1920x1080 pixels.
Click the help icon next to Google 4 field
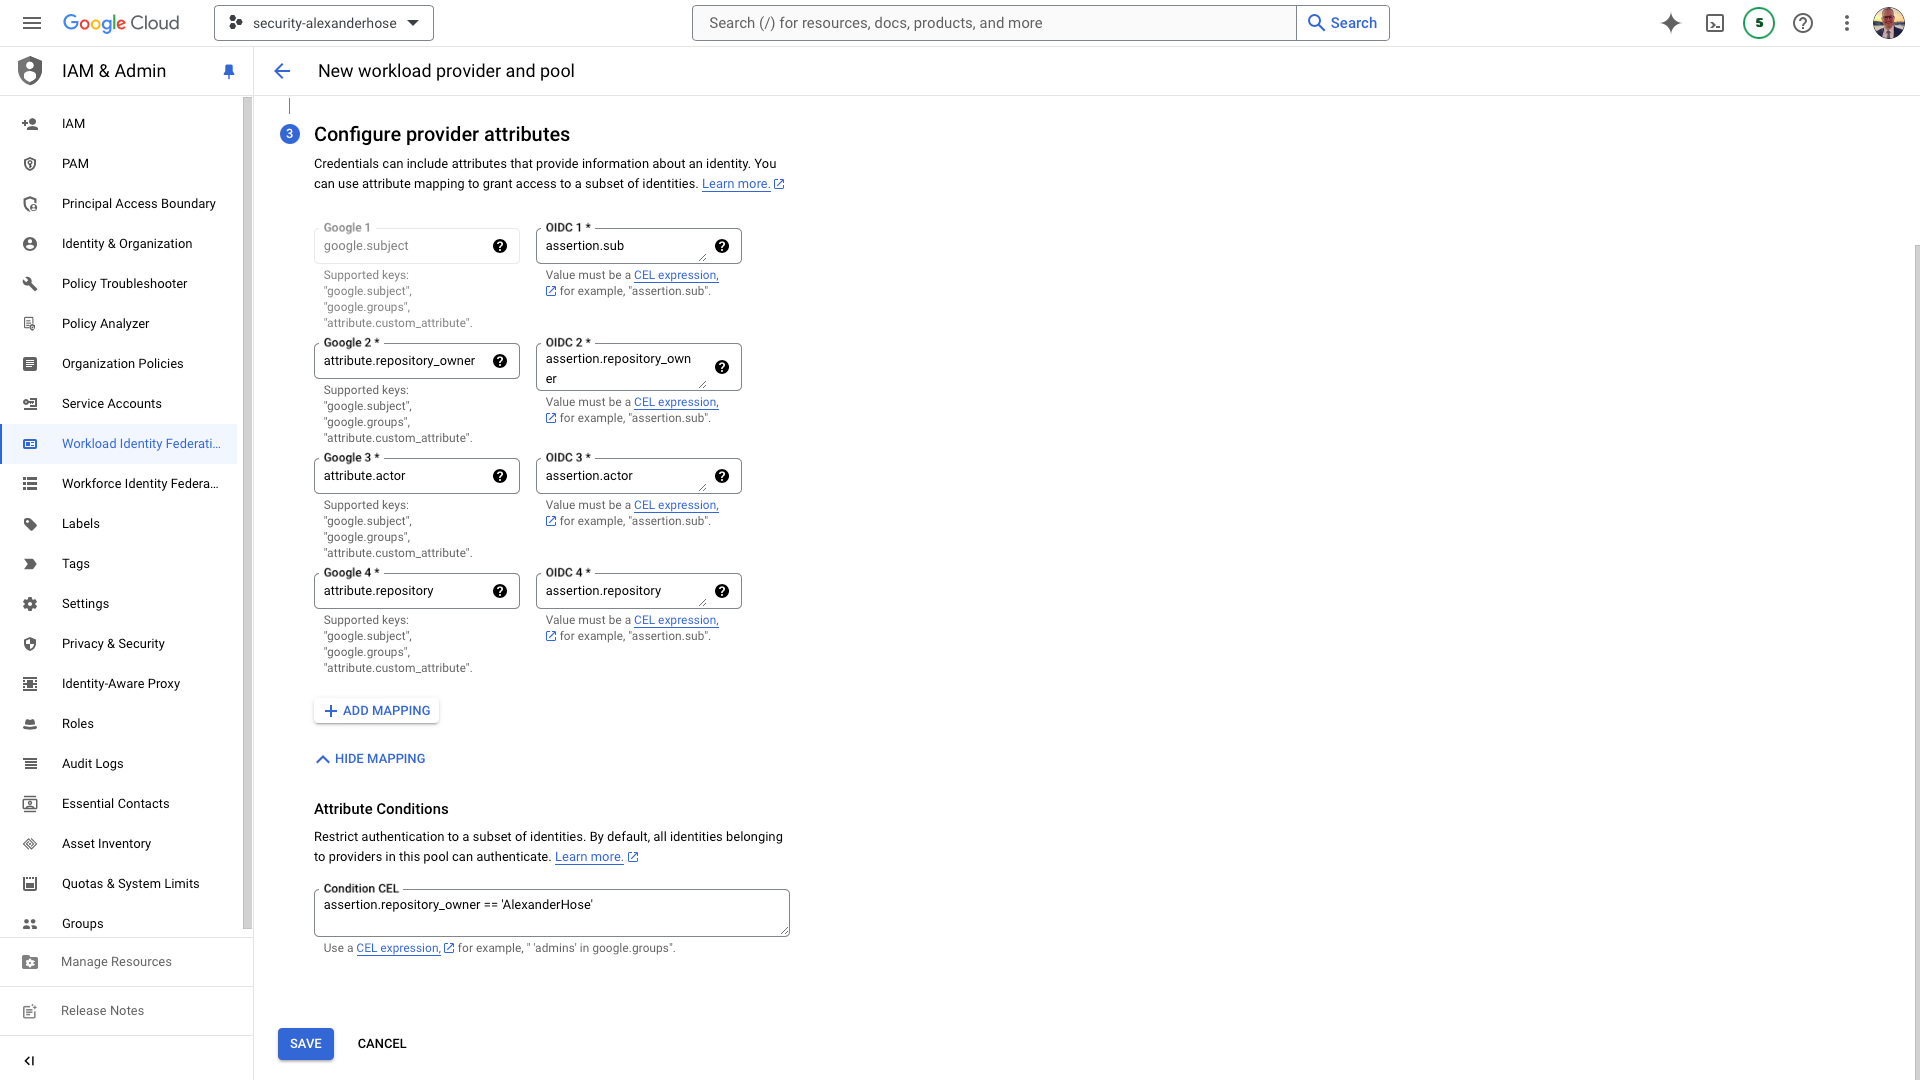[x=500, y=591]
